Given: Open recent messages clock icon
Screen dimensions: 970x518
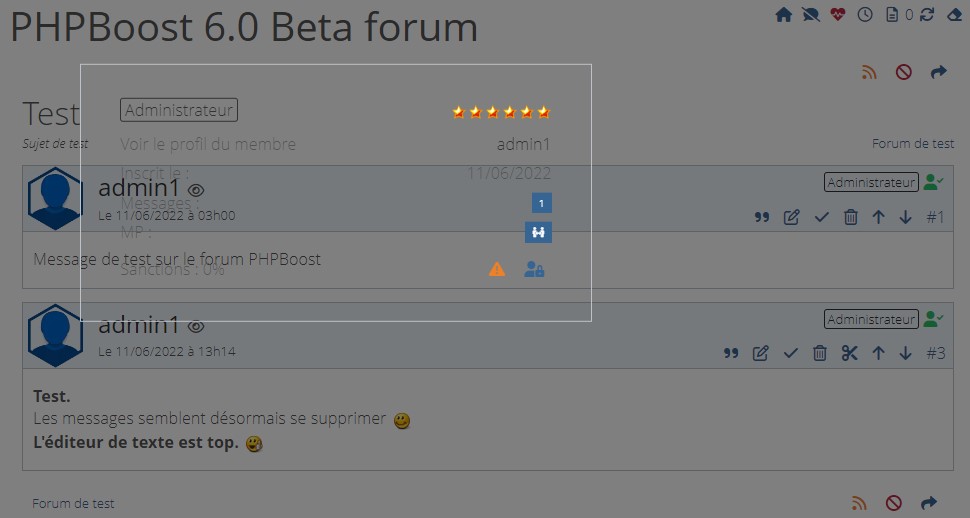Looking at the screenshot, I should (865, 15).
